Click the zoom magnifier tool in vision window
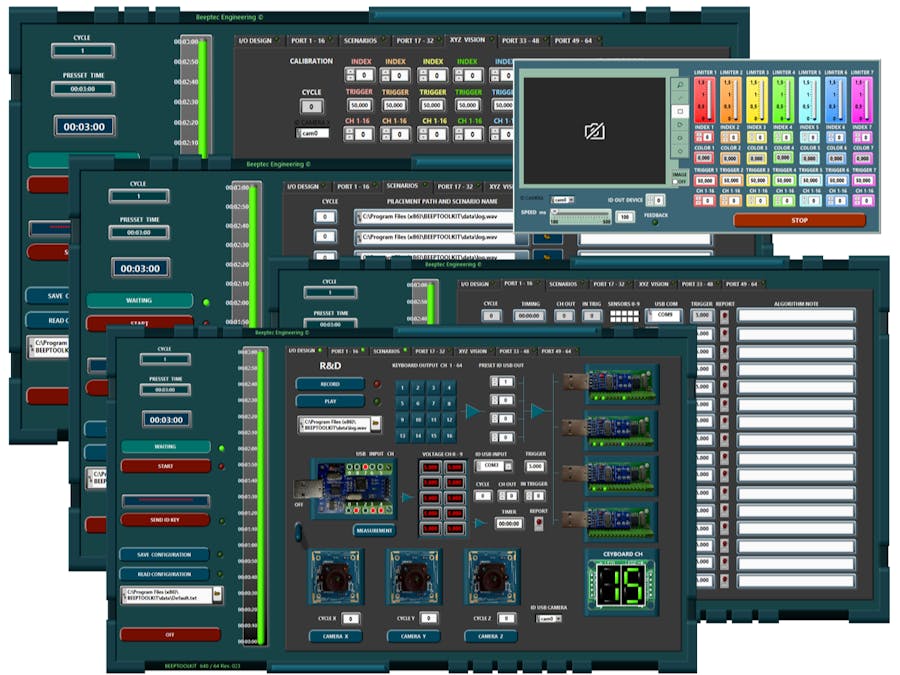 [680, 85]
